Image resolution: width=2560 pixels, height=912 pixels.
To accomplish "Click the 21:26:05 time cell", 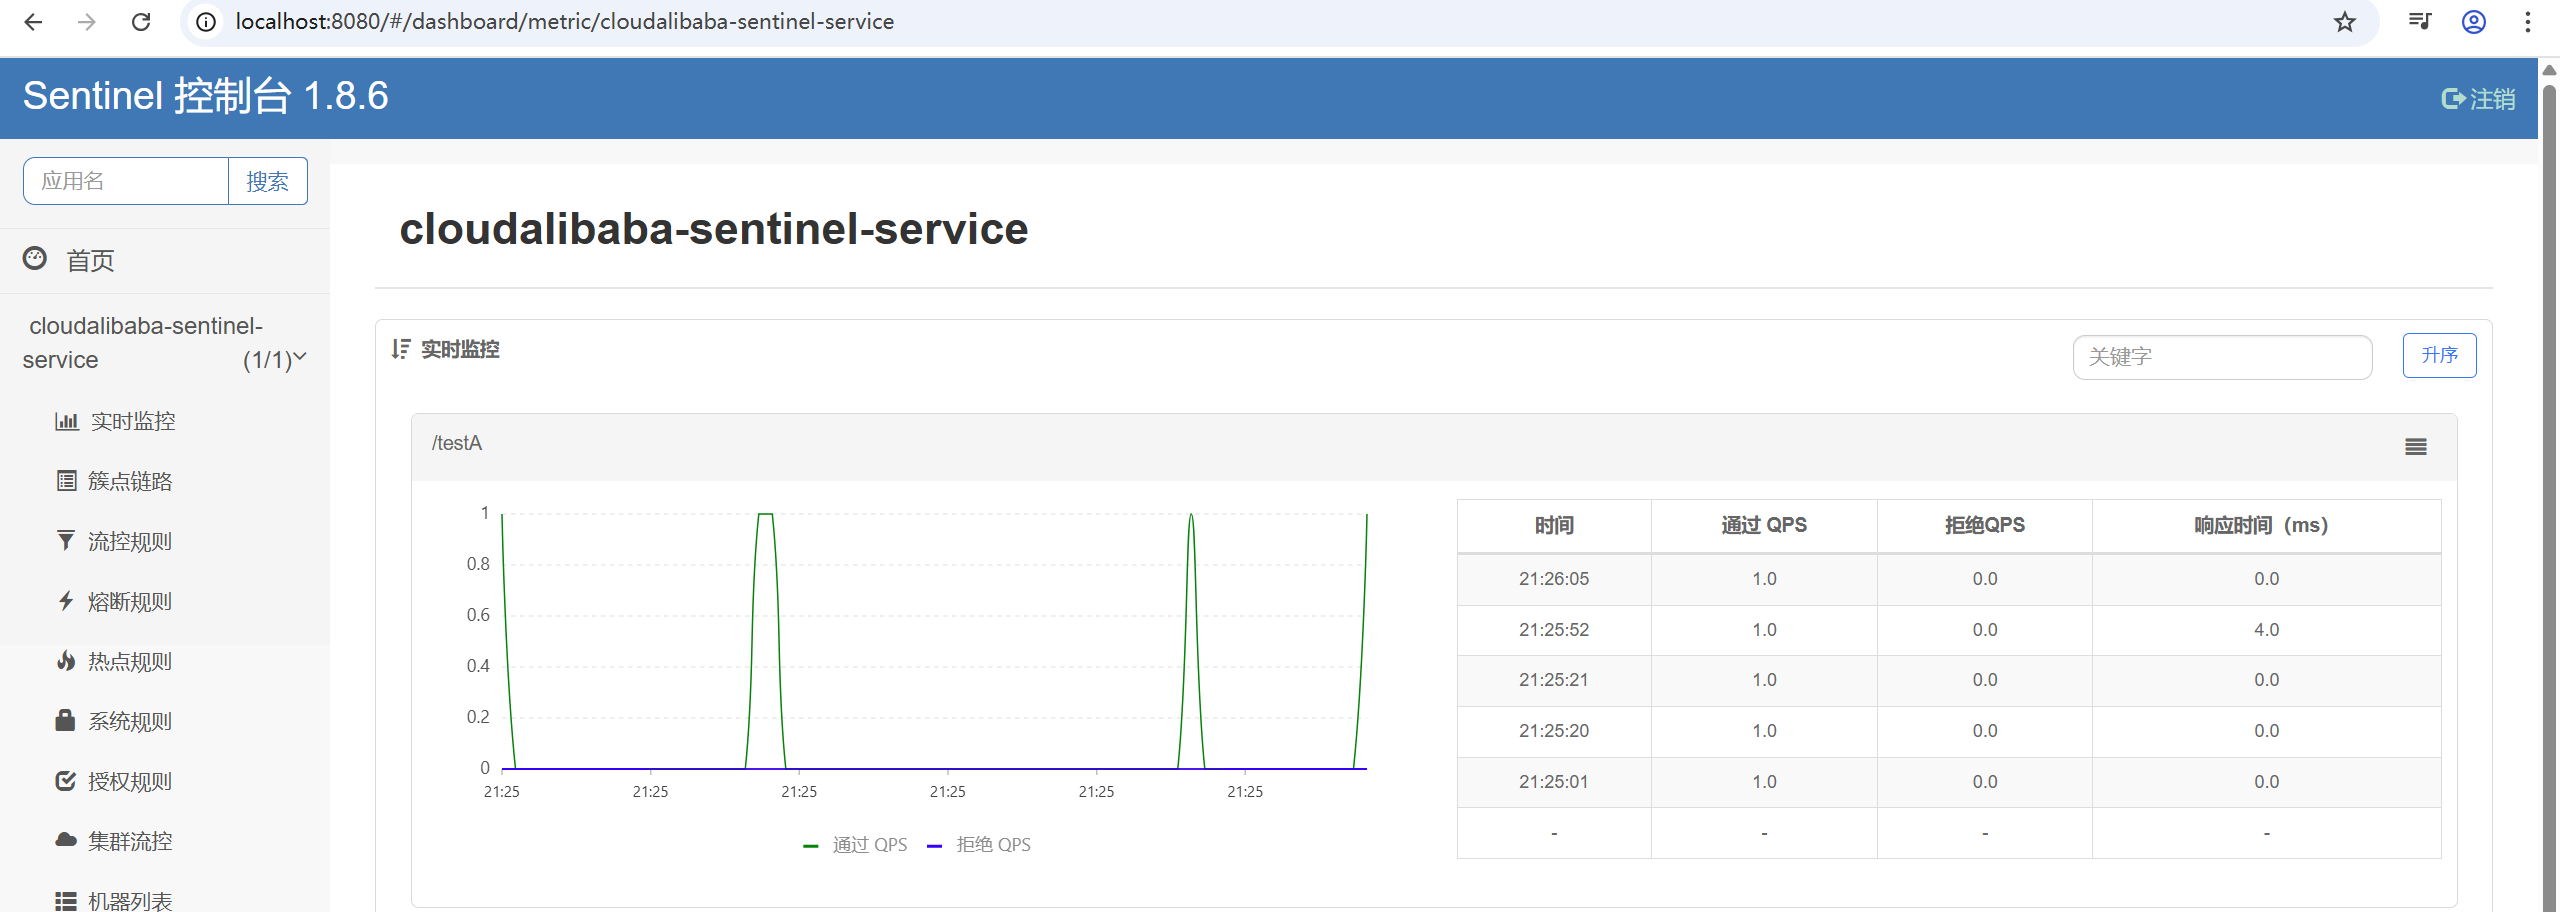I will [1554, 579].
